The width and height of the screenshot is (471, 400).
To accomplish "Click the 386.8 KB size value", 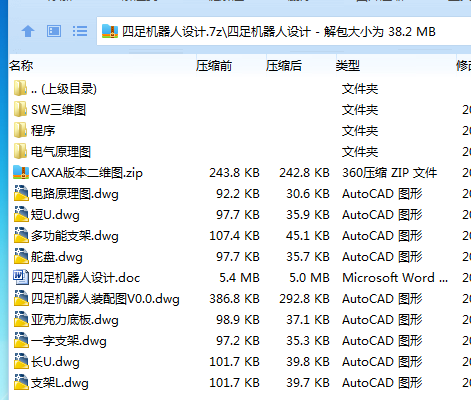I will click(234, 299).
